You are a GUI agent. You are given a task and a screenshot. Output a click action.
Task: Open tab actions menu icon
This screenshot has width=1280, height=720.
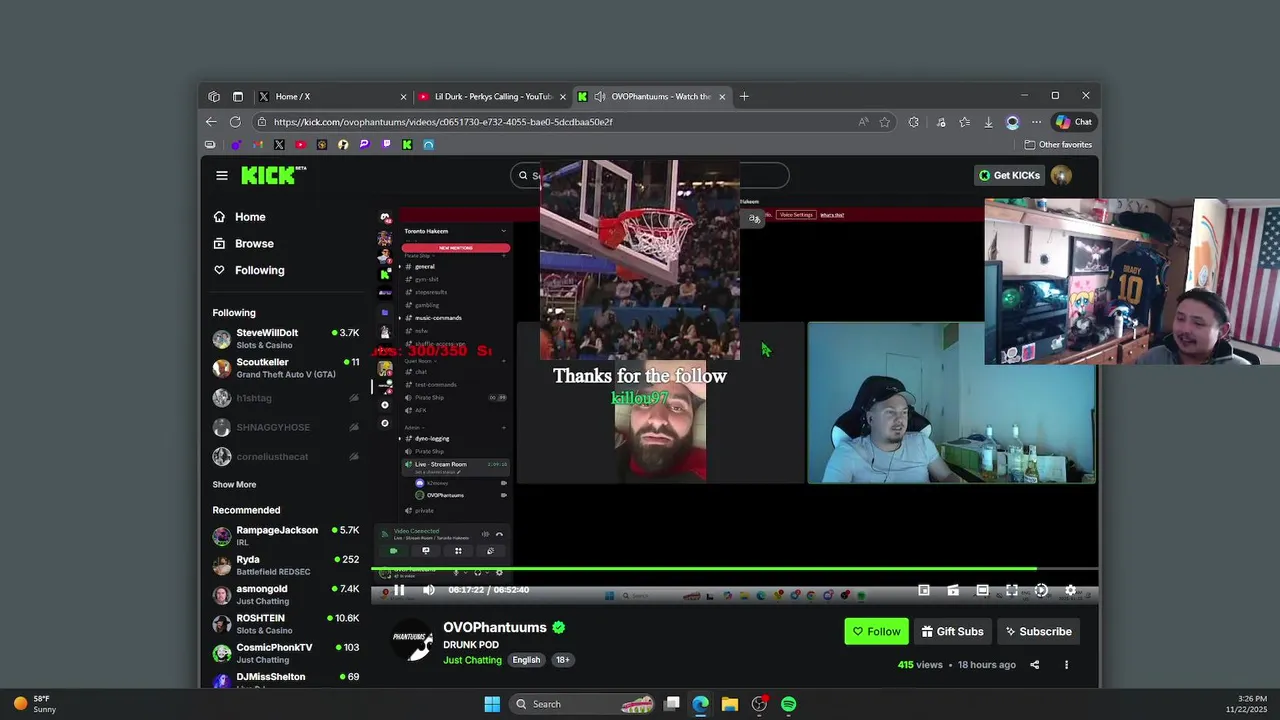238,97
